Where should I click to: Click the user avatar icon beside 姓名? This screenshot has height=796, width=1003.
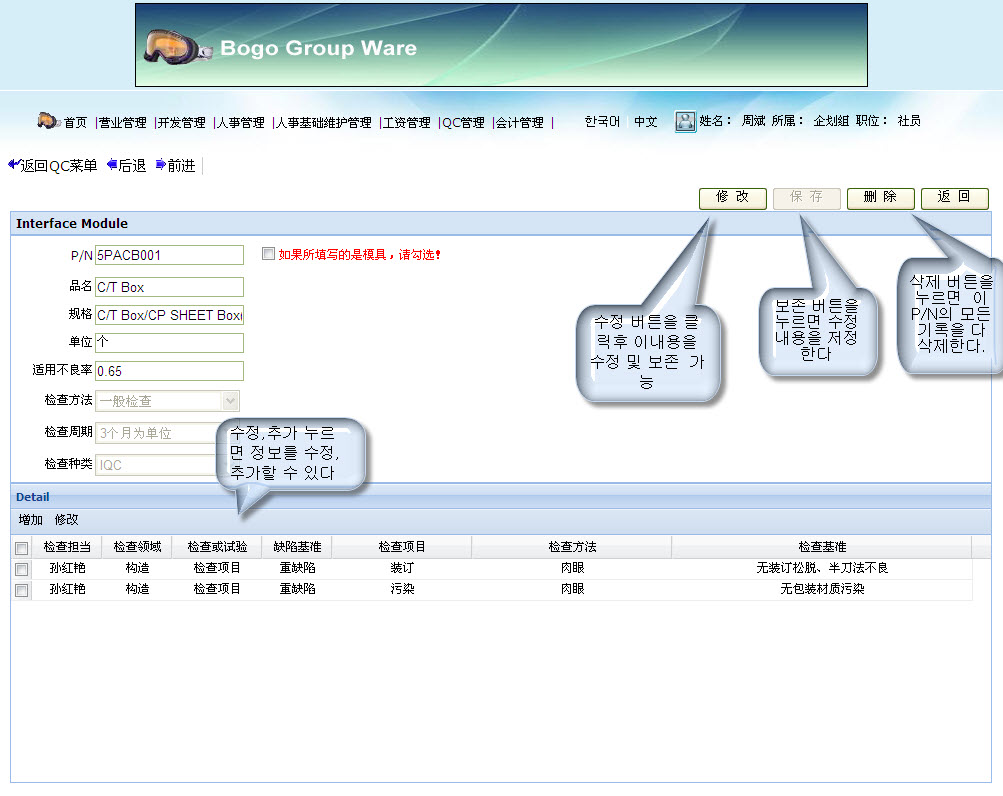pyautogui.click(x=685, y=121)
